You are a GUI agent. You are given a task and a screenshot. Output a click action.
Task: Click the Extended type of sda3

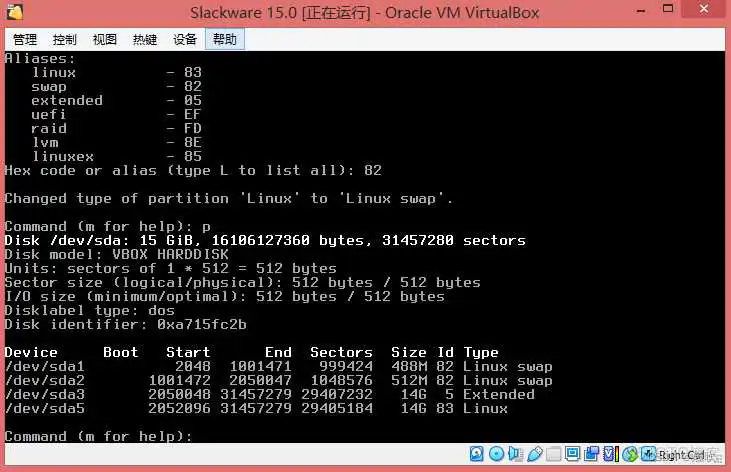(x=499, y=395)
